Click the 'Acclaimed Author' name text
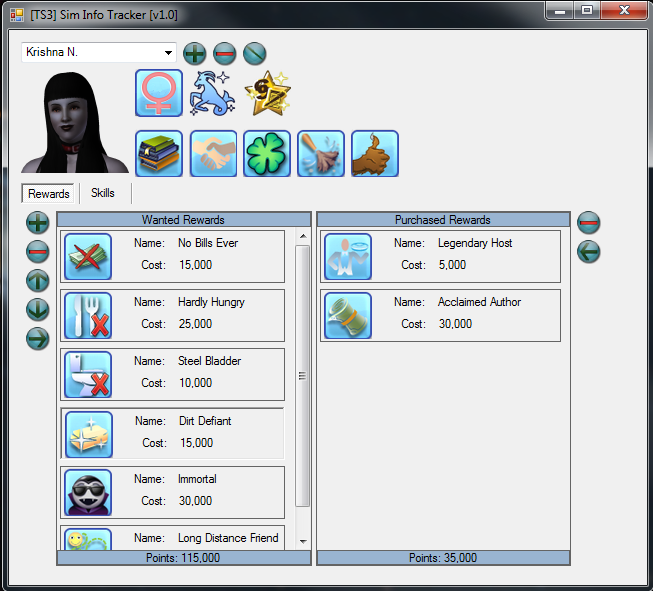The height and width of the screenshot is (591, 653). click(x=479, y=302)
